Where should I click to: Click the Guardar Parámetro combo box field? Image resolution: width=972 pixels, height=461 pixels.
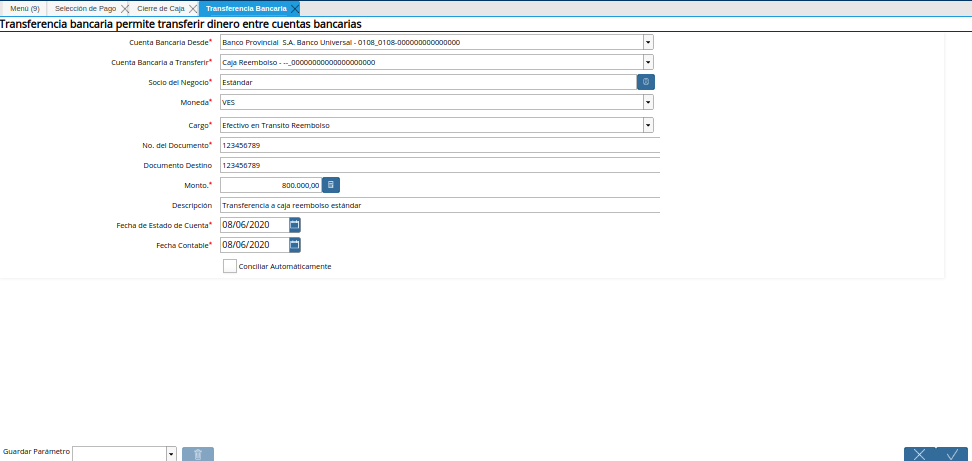point(120,454)
